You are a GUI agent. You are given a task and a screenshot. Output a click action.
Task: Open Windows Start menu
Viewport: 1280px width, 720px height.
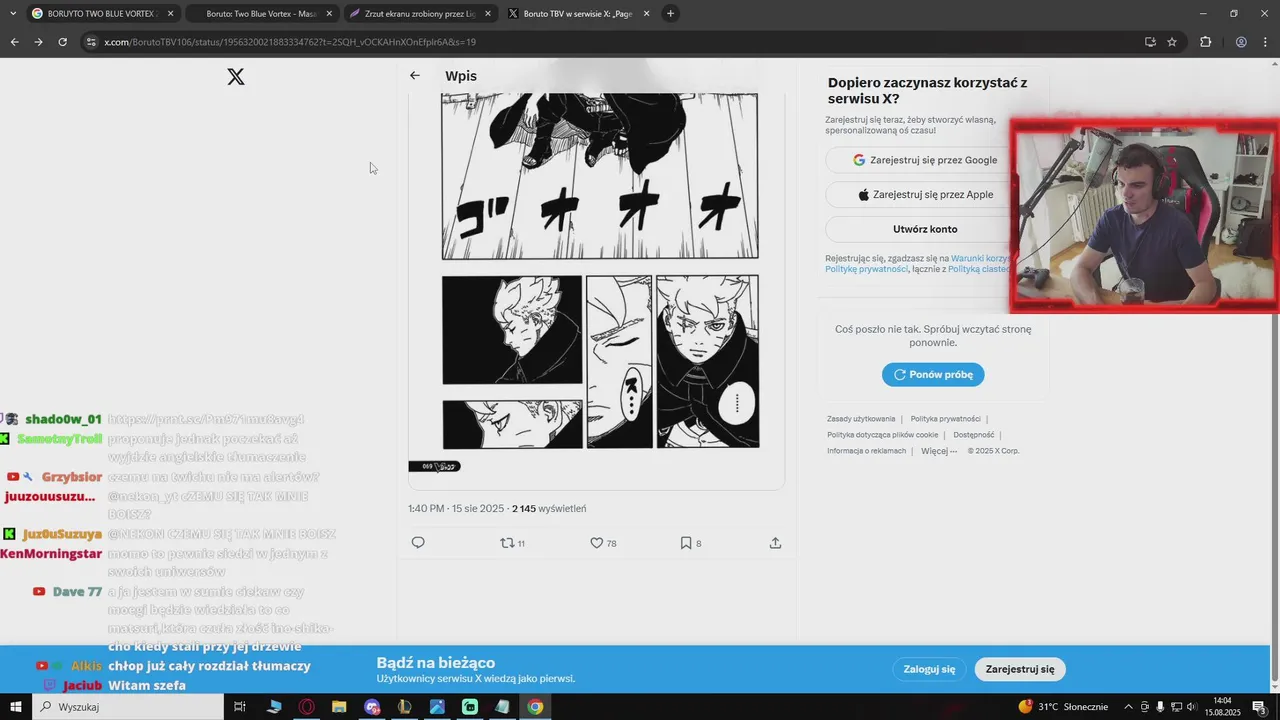click(15, 707)
